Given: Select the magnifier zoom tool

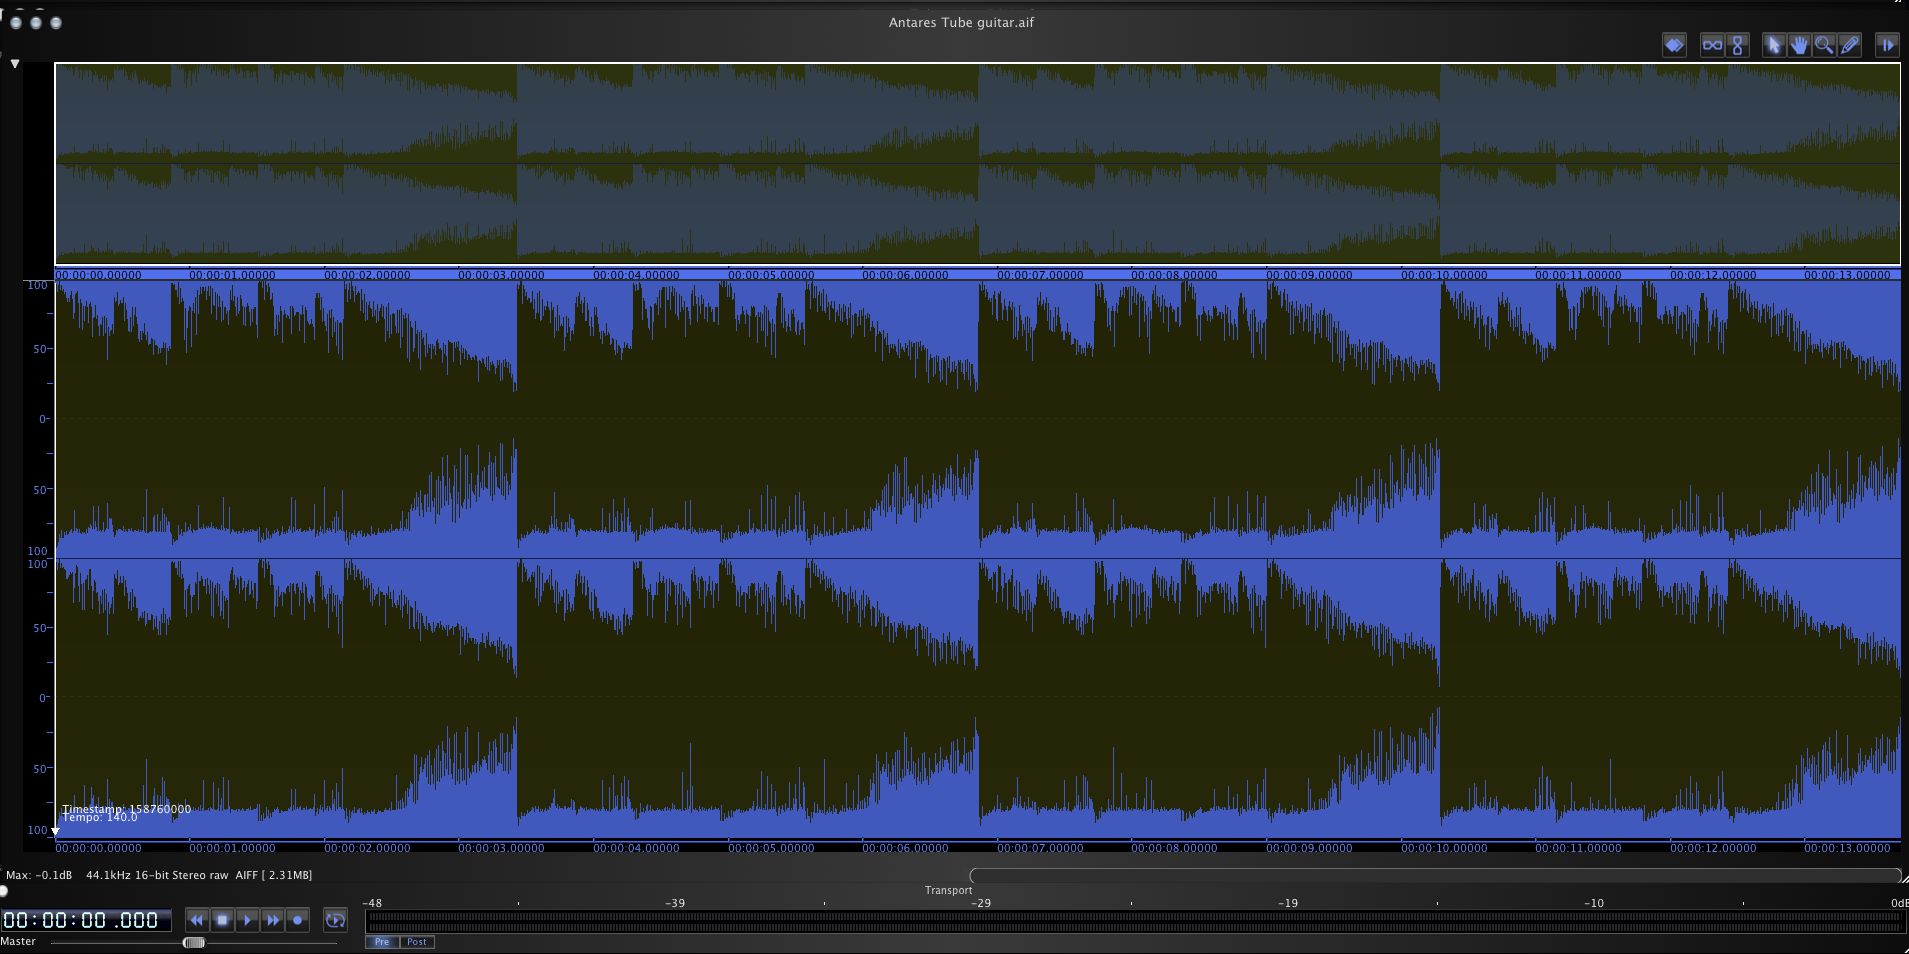Looking at the screenshot, I should 1824,45.
